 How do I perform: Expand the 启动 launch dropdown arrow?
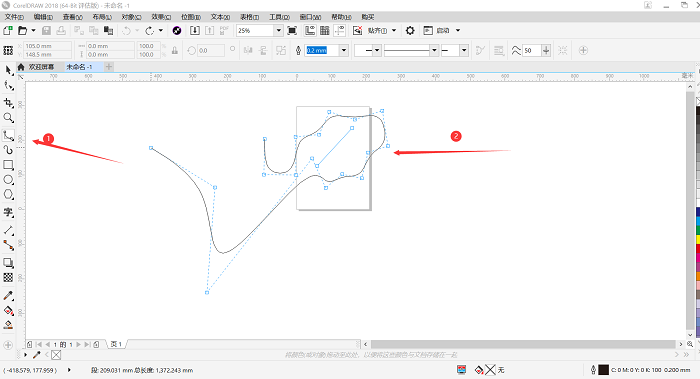pyautogui.click(x=458, y=30)
